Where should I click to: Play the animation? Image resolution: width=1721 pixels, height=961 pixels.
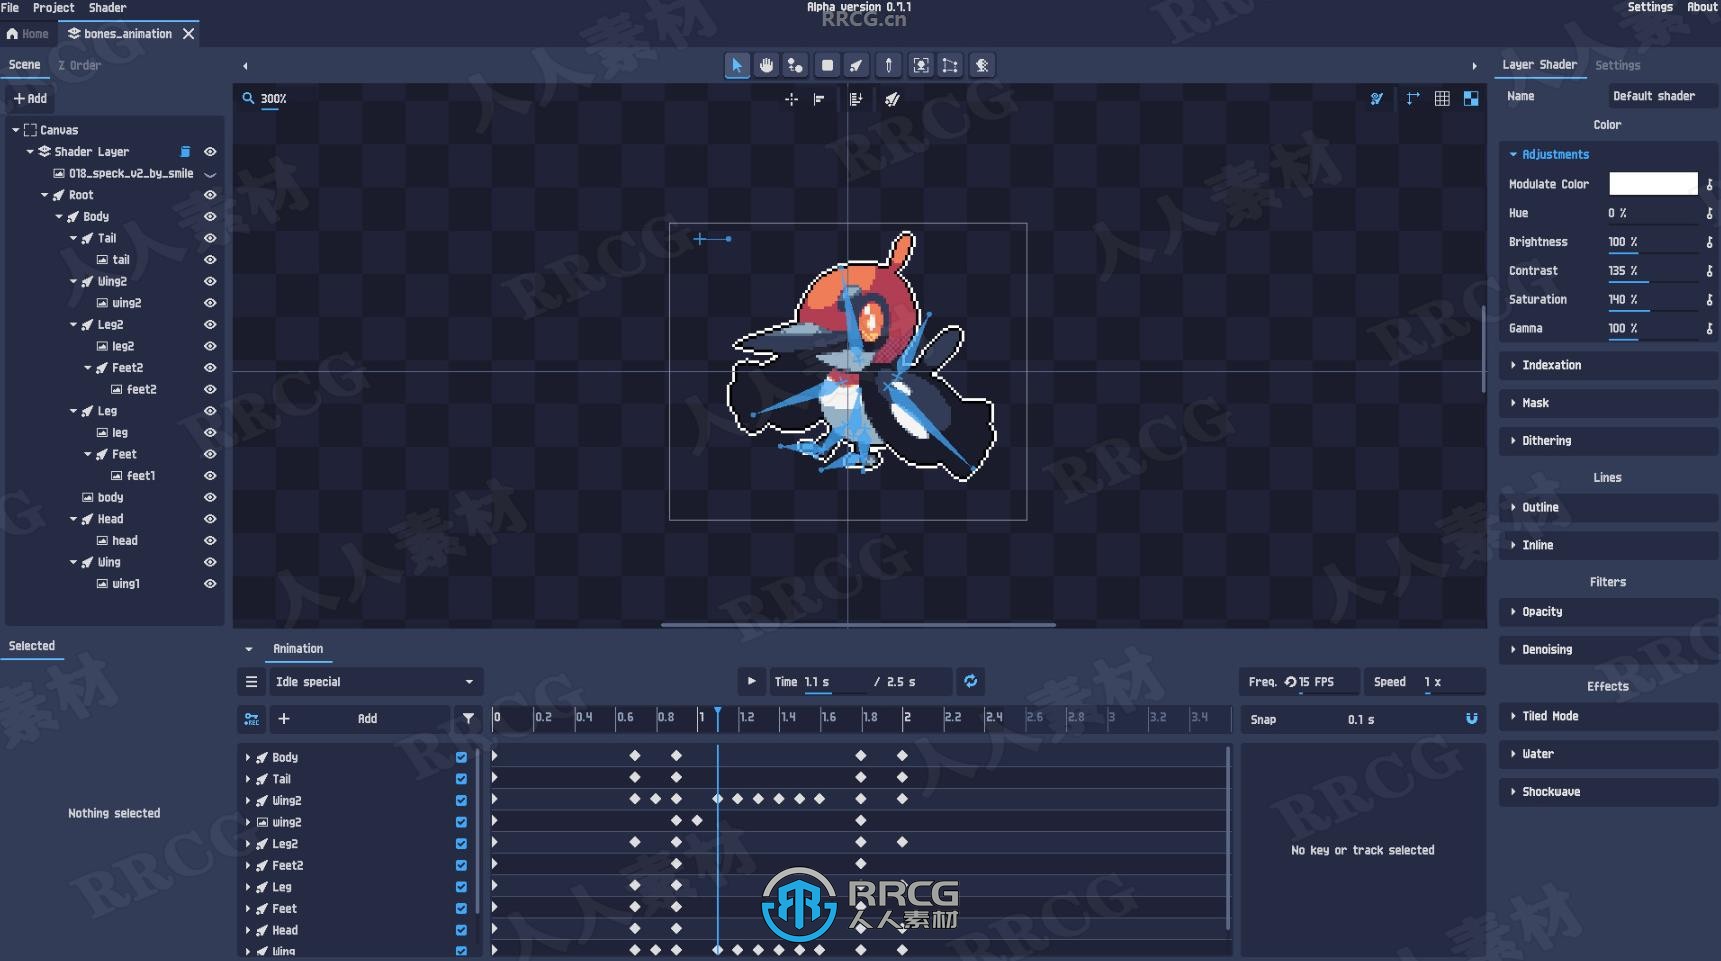[x=751, y=681]
